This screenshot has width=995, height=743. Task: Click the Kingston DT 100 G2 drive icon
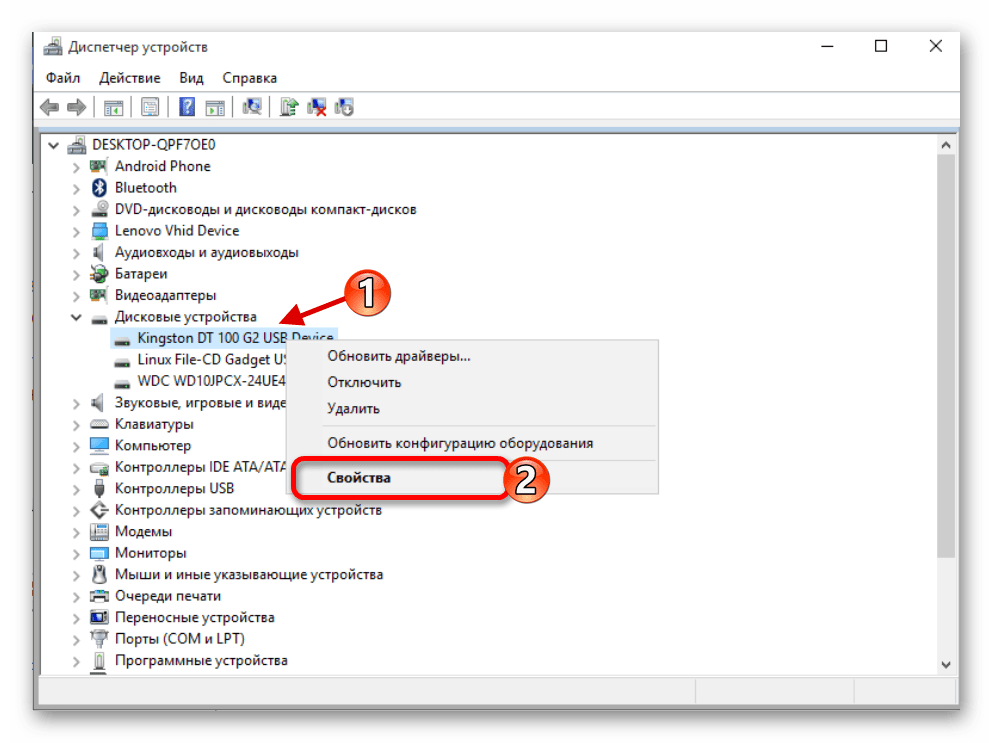click(x=122, y=341)
